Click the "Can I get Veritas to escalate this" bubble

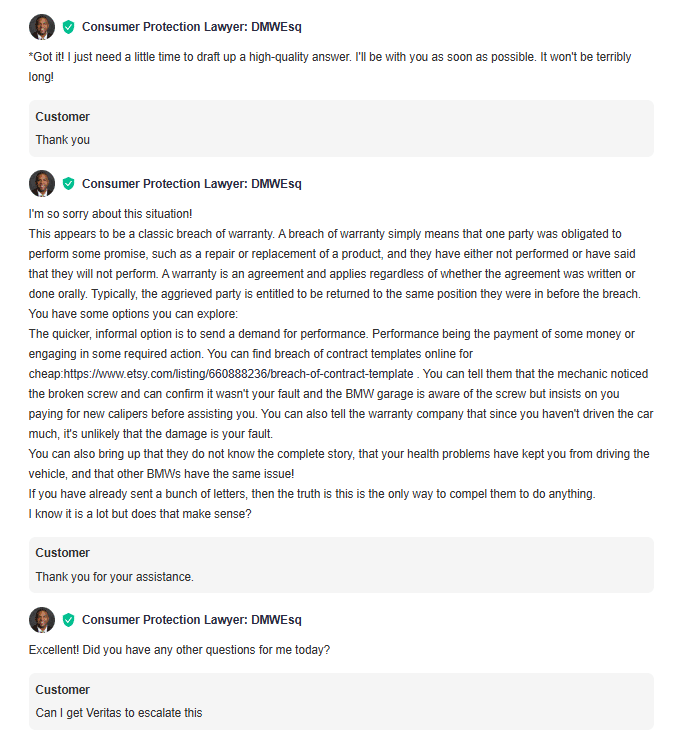(x=341, y=701)
